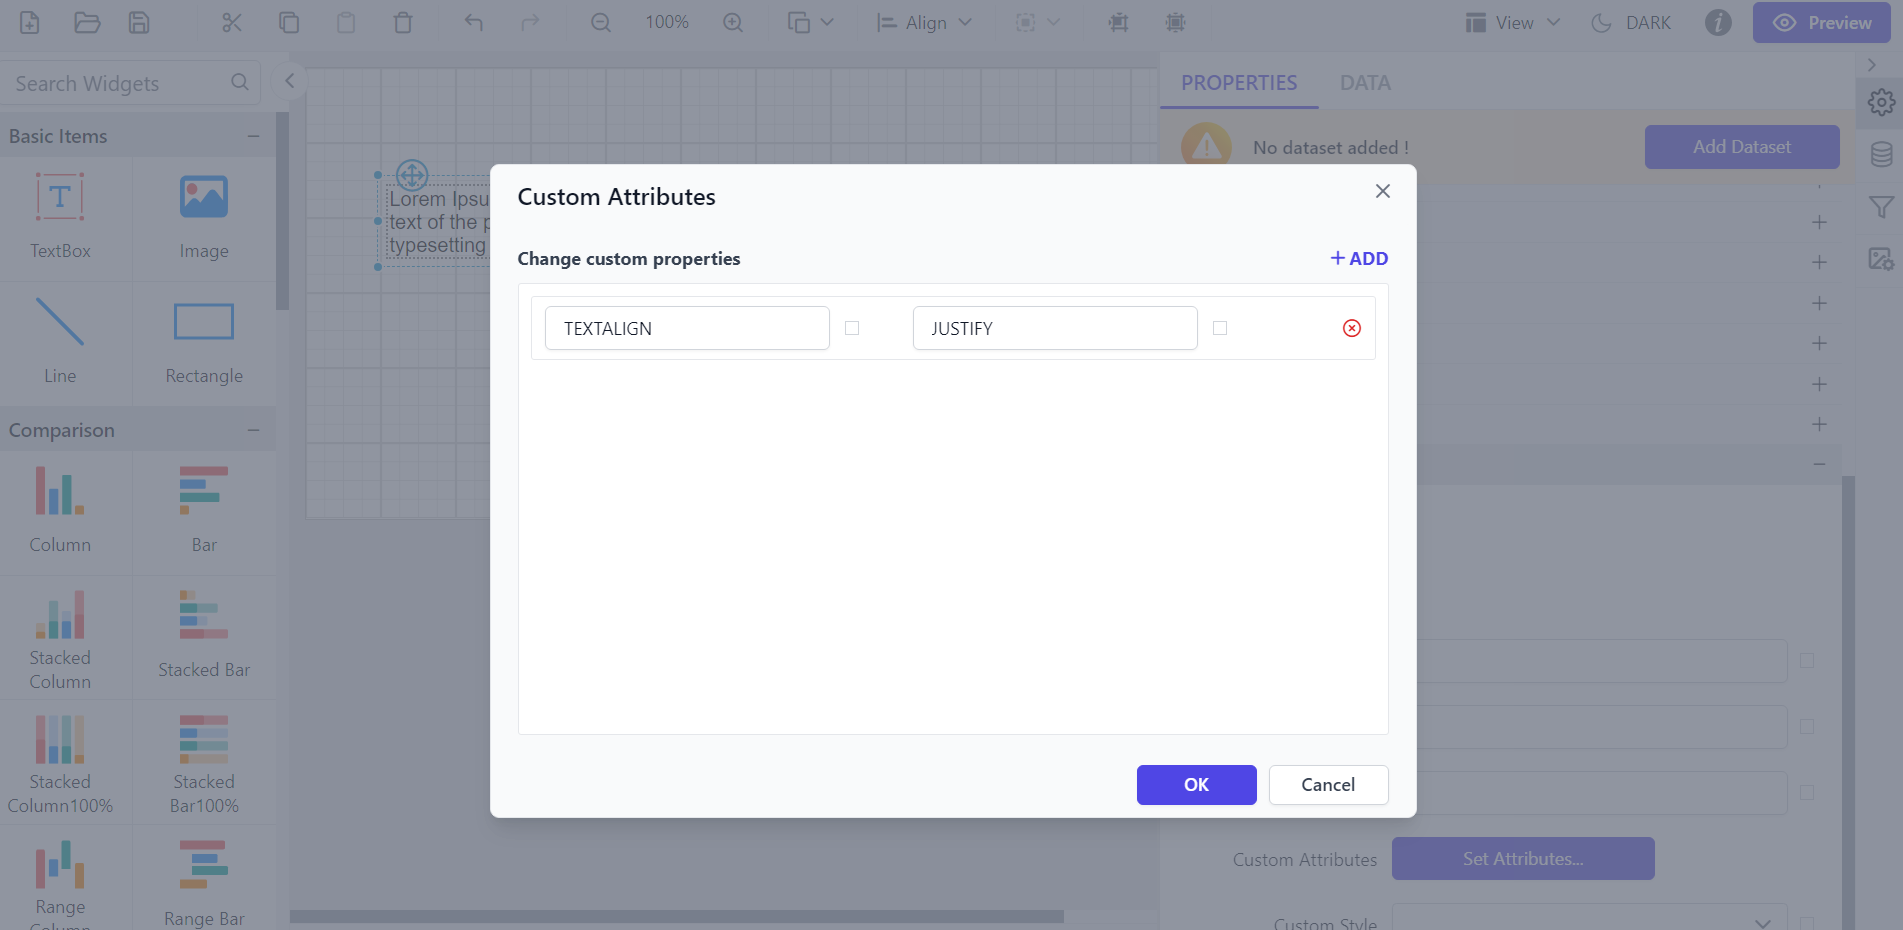Click the open folder icon in toolbar
This screenshot has height=930, width=1903.
[x=87, y=22]
